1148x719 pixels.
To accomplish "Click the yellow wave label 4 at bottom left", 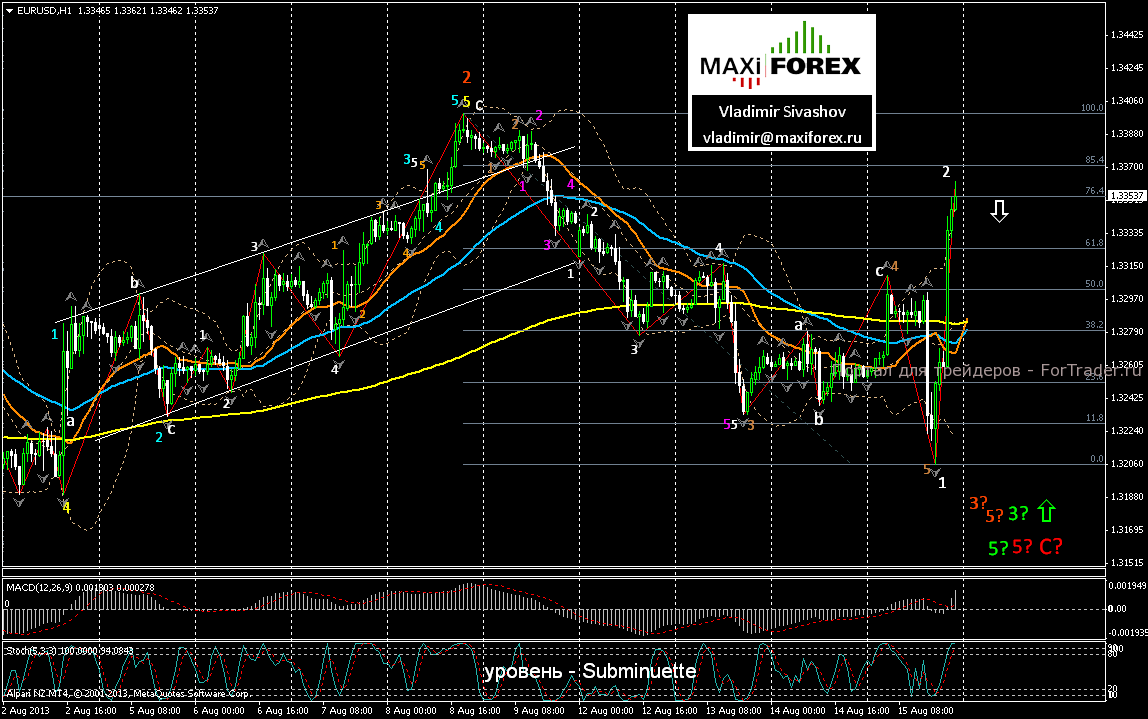I will point(66,507).
